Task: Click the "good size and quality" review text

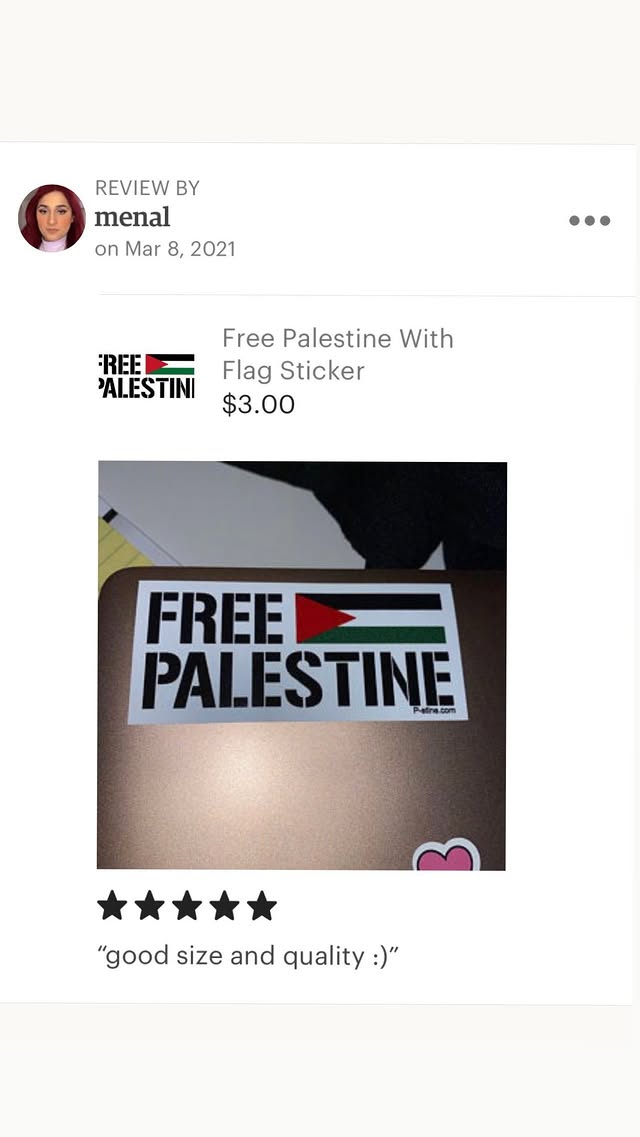Action: pyautogui.click(x=249, y=956)
